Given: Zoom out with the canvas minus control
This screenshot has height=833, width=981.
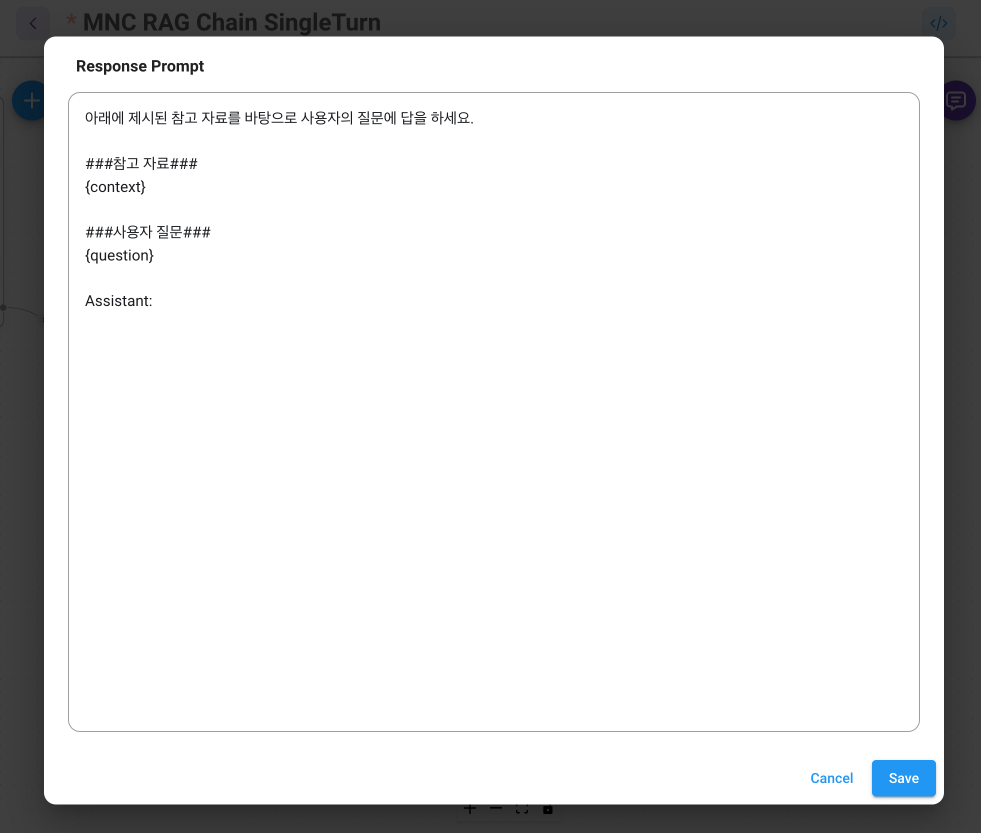Looking at the screenshot, I should (496, 808).
